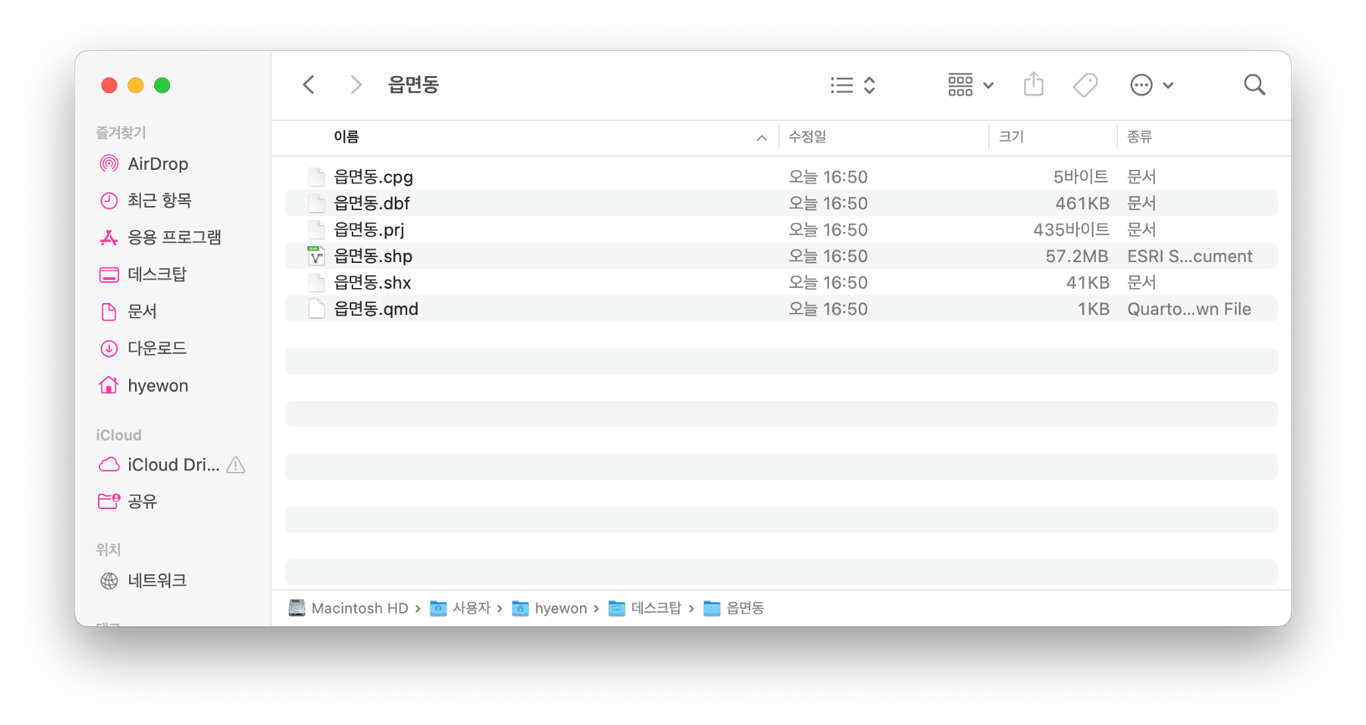This screenshot has height=725, width=1366.
Task: Open the more actions ellipsis menu
Action: (x=1151, y=85)
